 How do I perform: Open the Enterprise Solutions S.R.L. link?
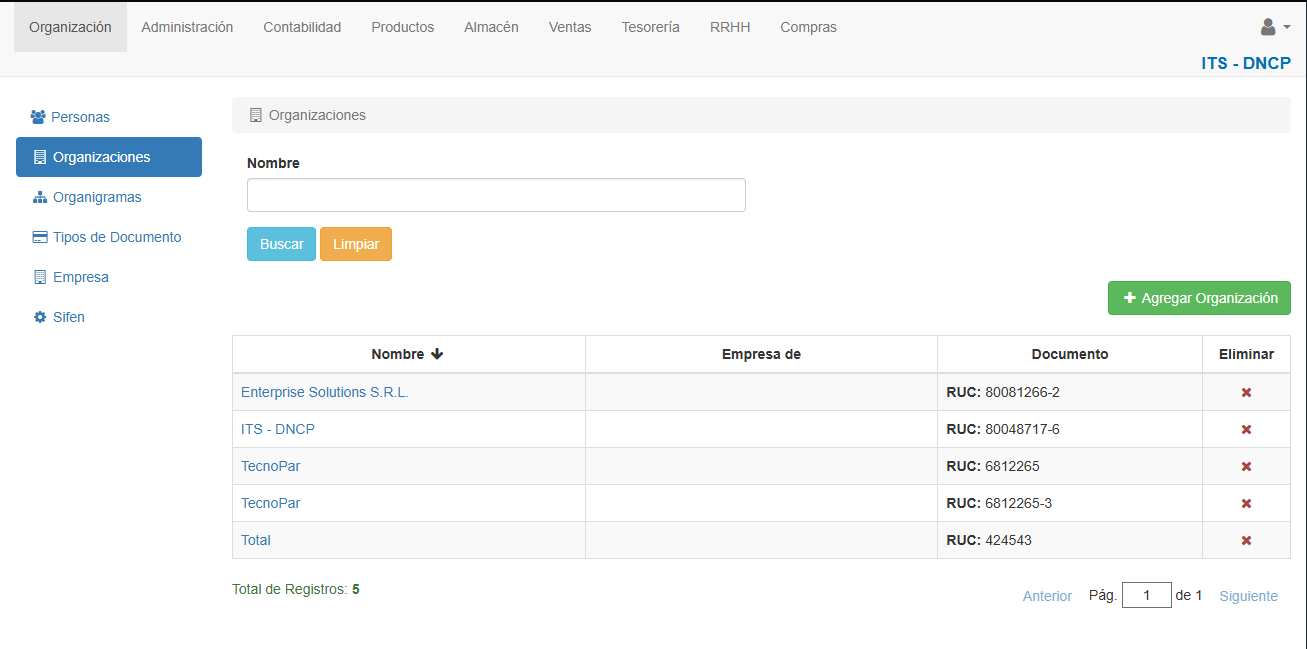pos(324,392)
